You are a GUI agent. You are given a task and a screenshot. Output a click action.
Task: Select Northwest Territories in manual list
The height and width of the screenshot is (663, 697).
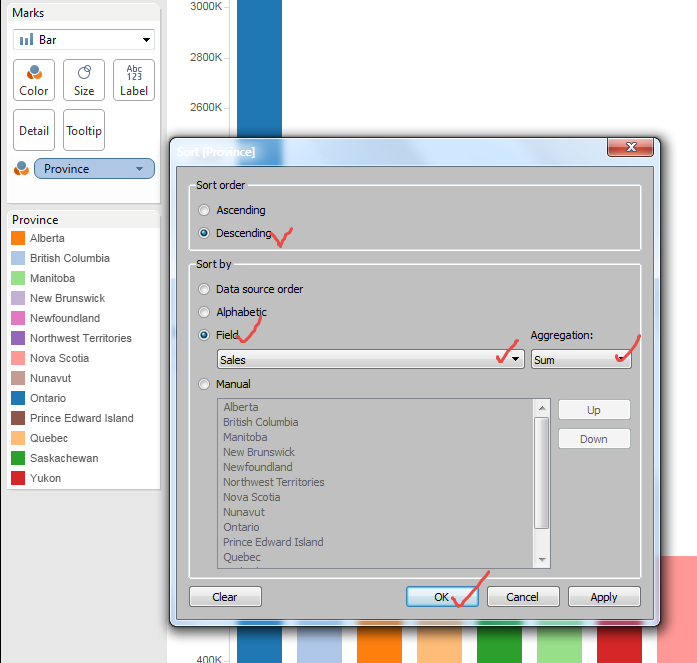click(x=274, y=482)
